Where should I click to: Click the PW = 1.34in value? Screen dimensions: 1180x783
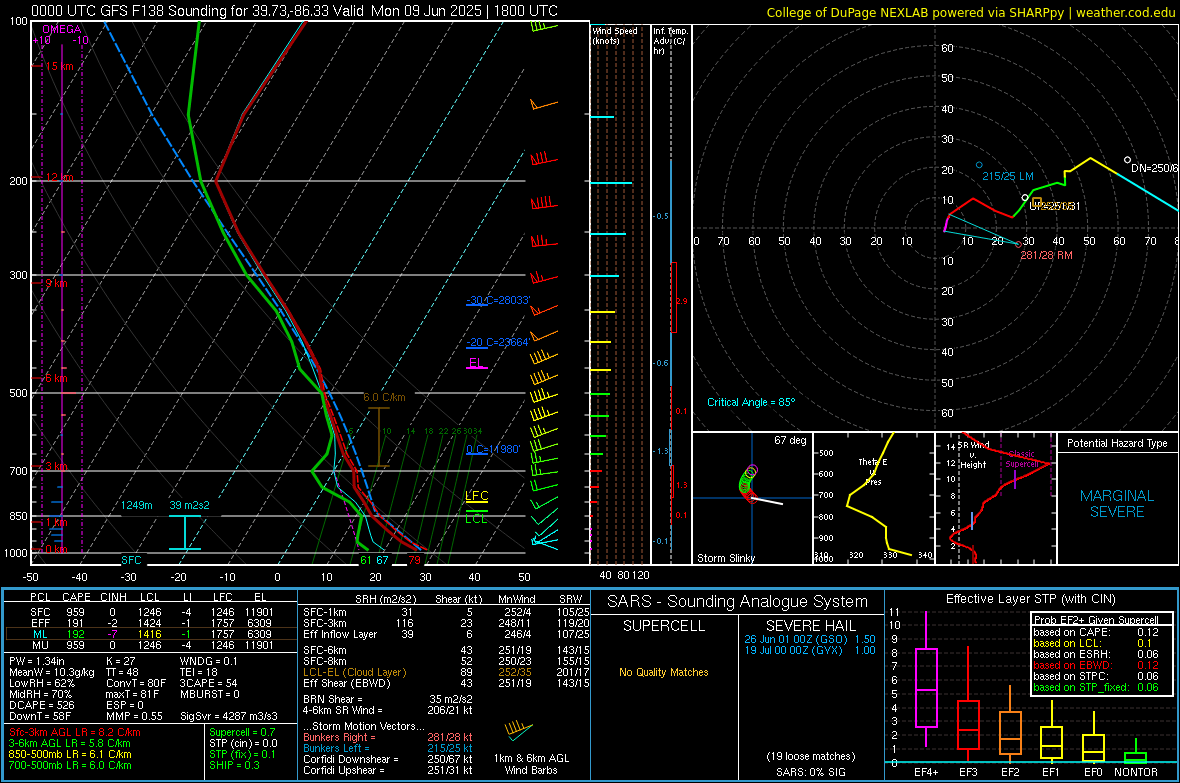pyautogui.click(x=37, y=661)
